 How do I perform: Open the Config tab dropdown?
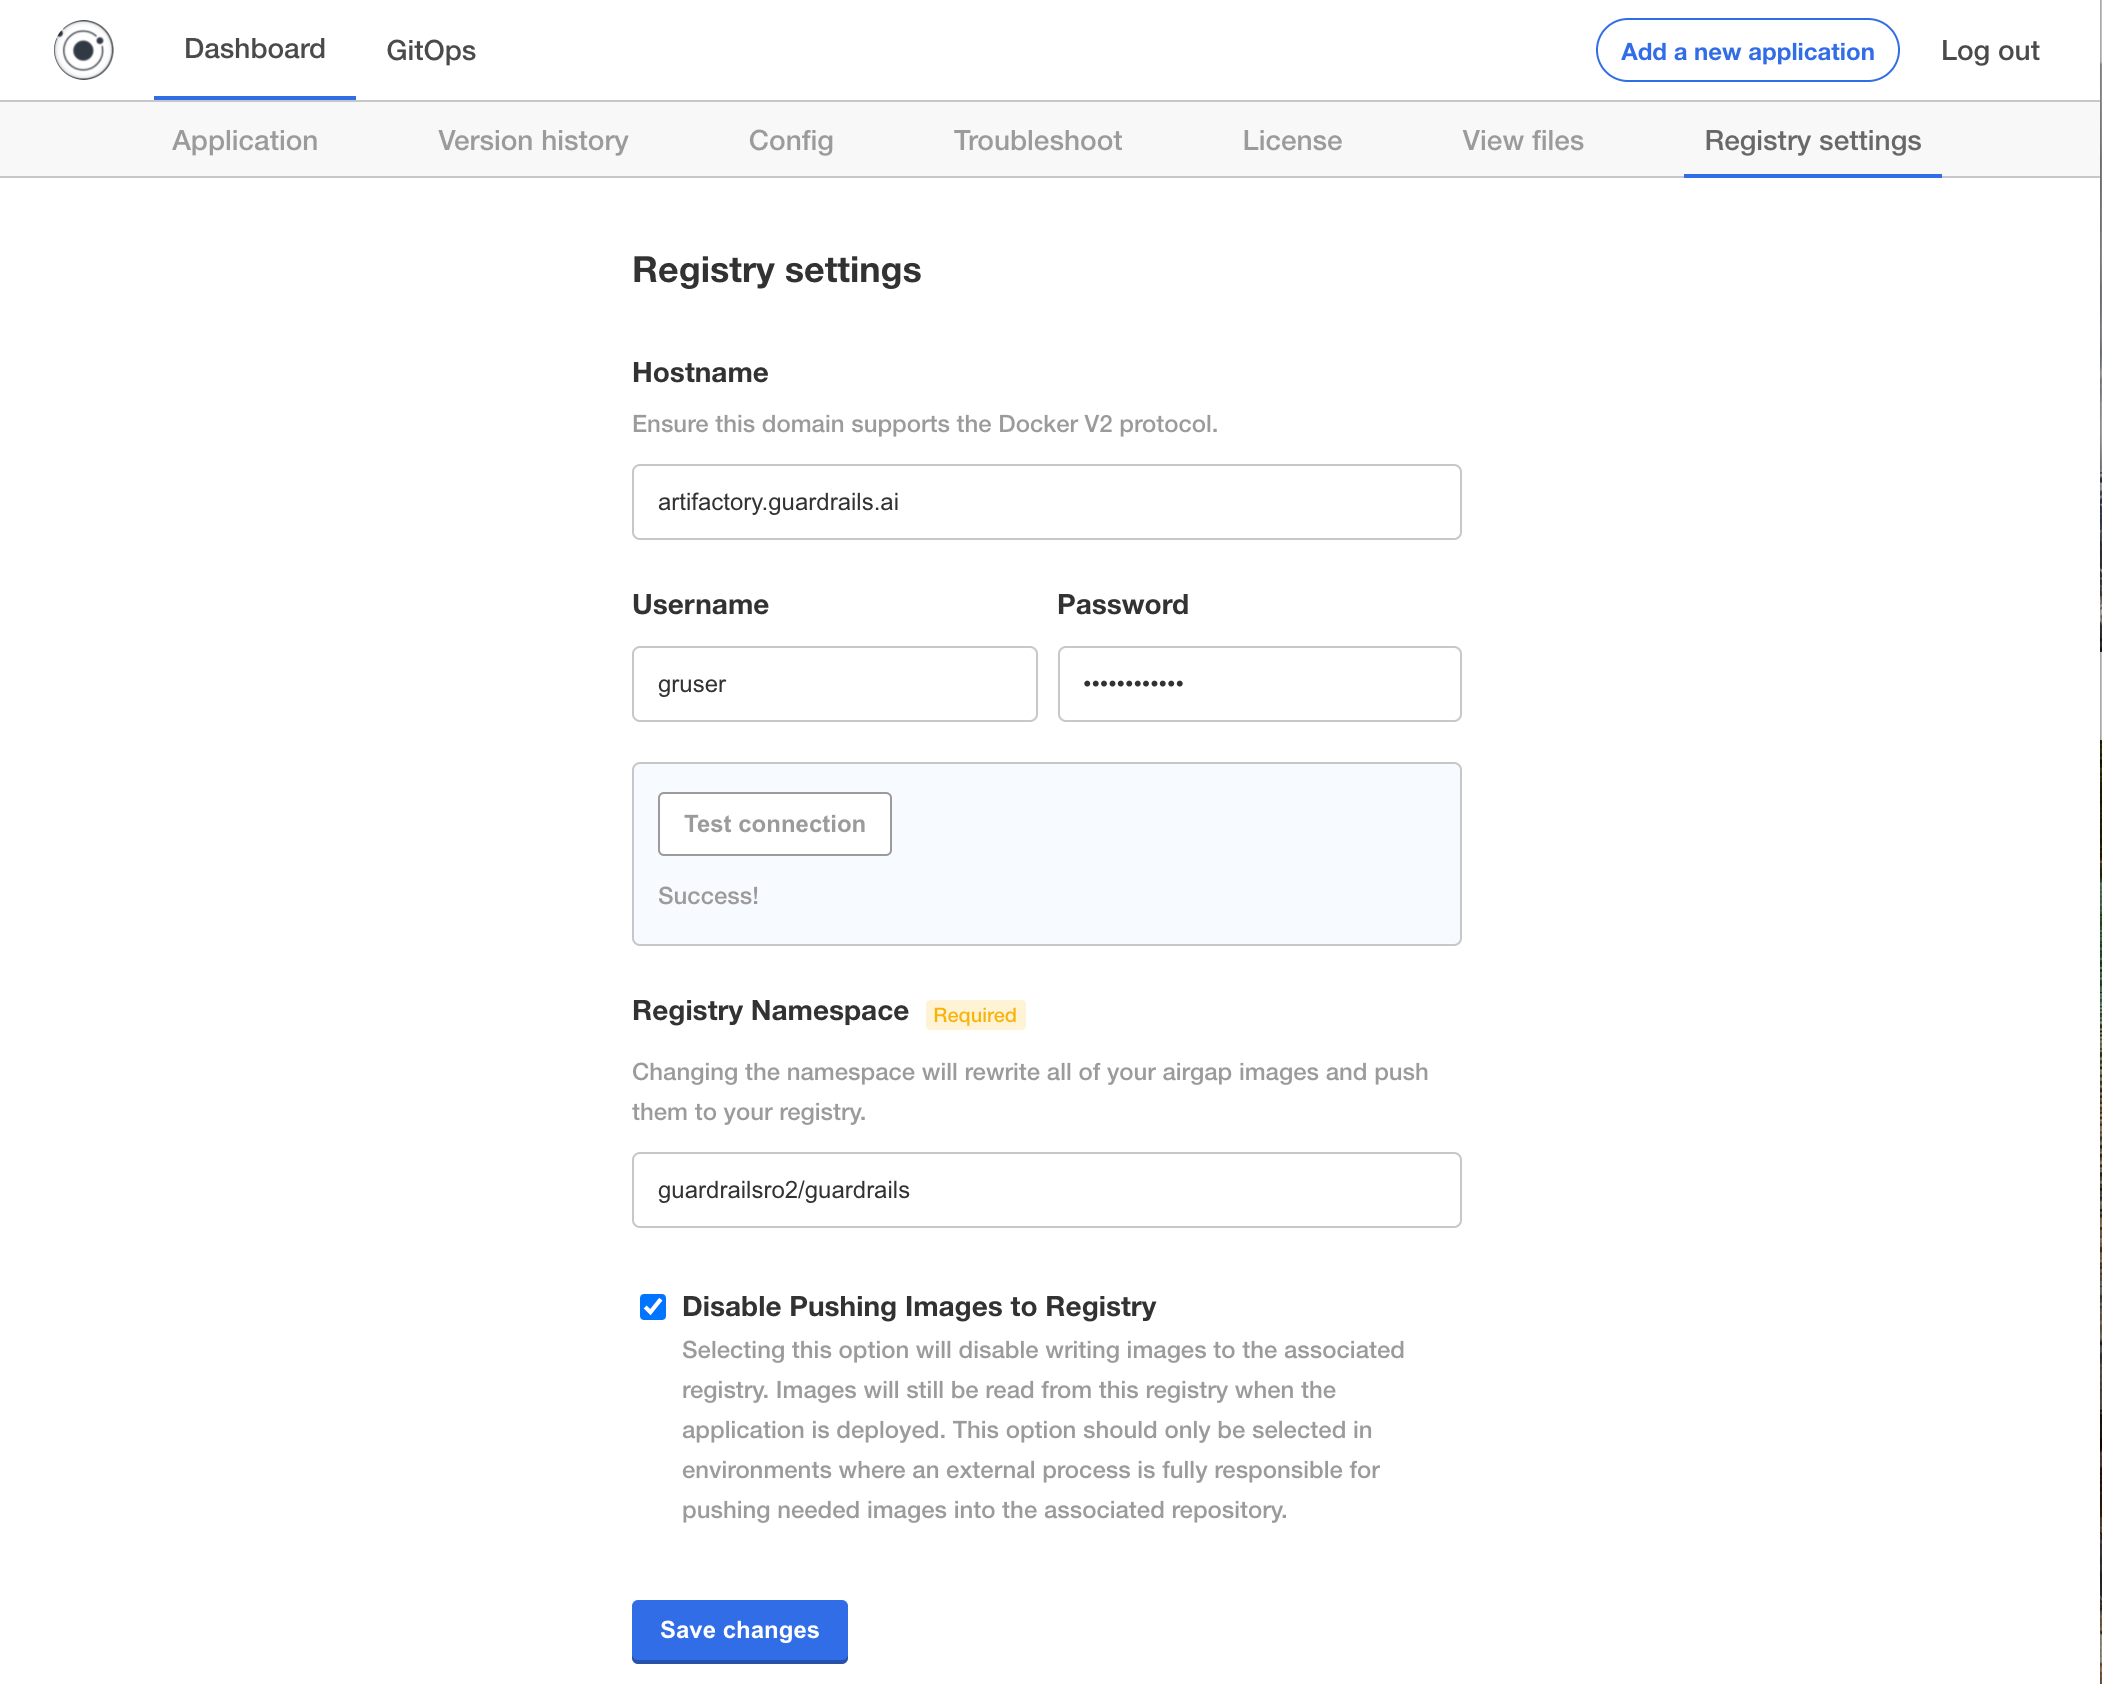[789, 141]
